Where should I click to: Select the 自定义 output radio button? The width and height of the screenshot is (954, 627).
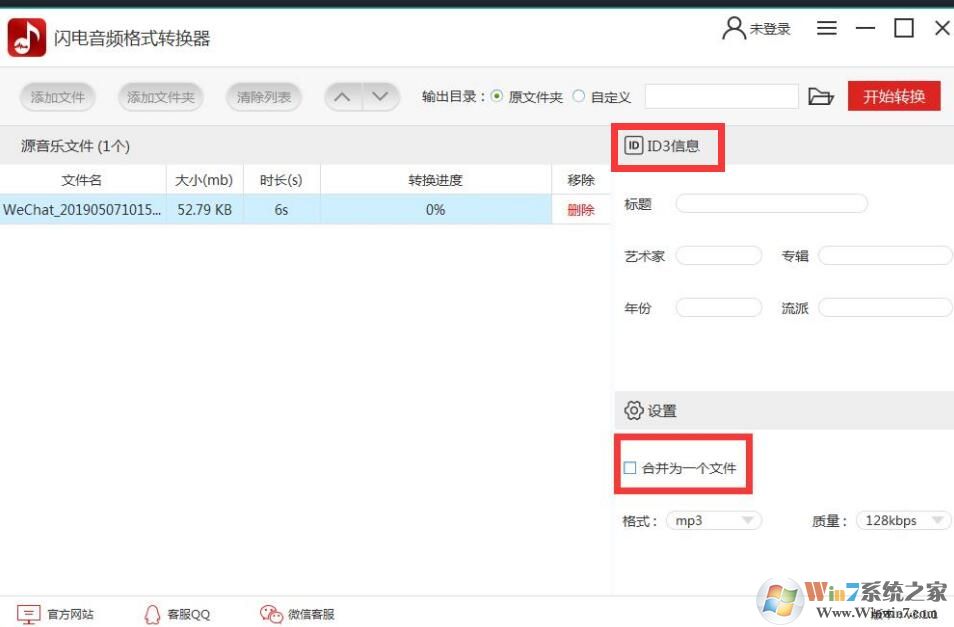click(x=579, y=96)
